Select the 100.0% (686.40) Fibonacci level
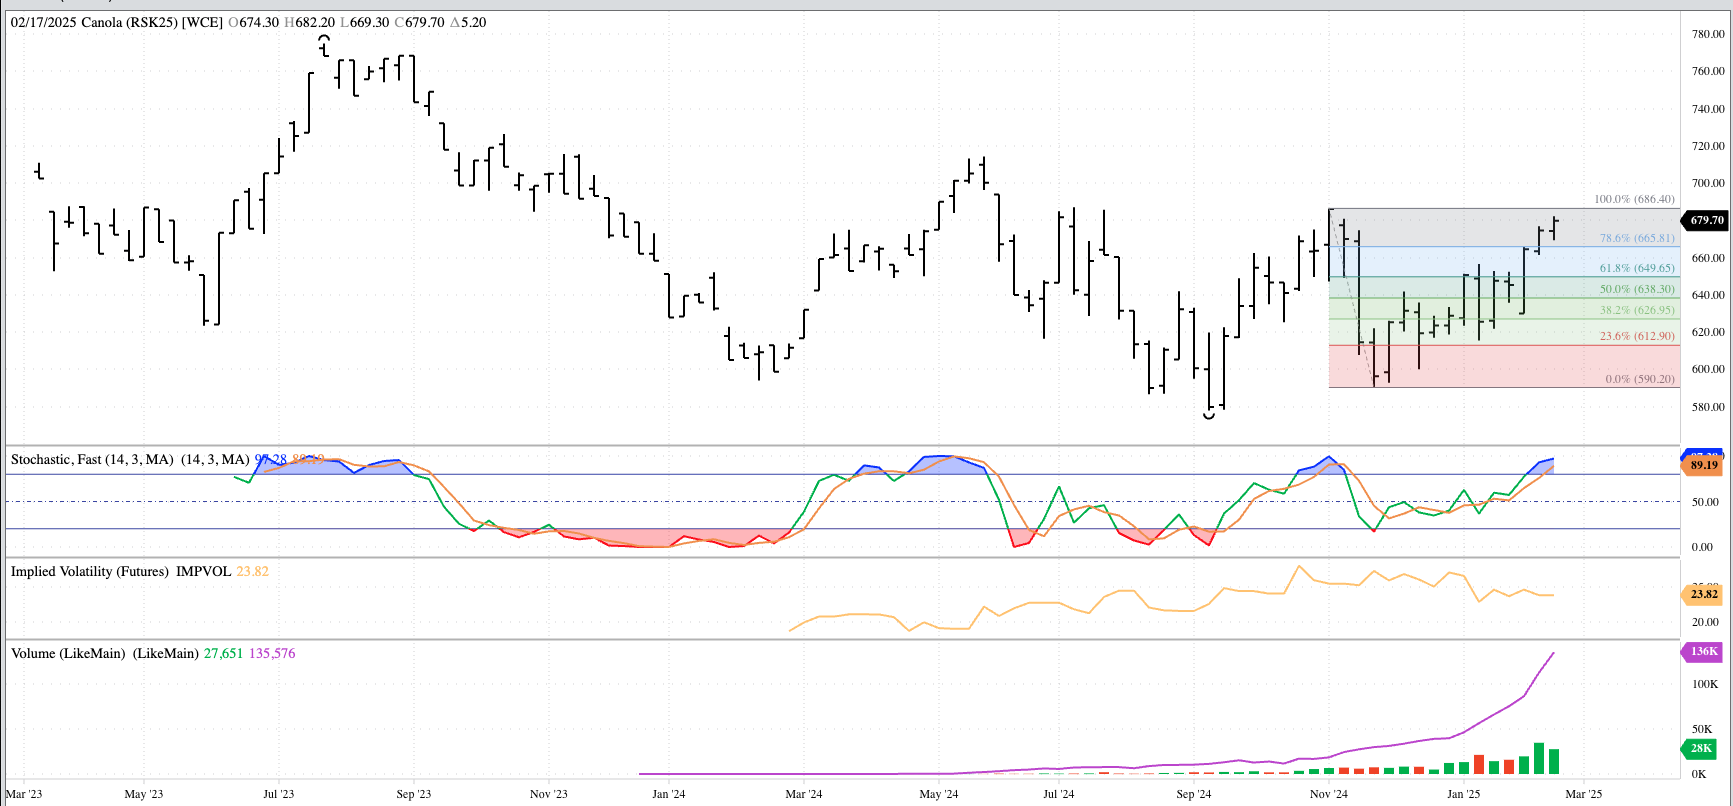Viewport: 1733px width, 806px height. point(1633,199)
